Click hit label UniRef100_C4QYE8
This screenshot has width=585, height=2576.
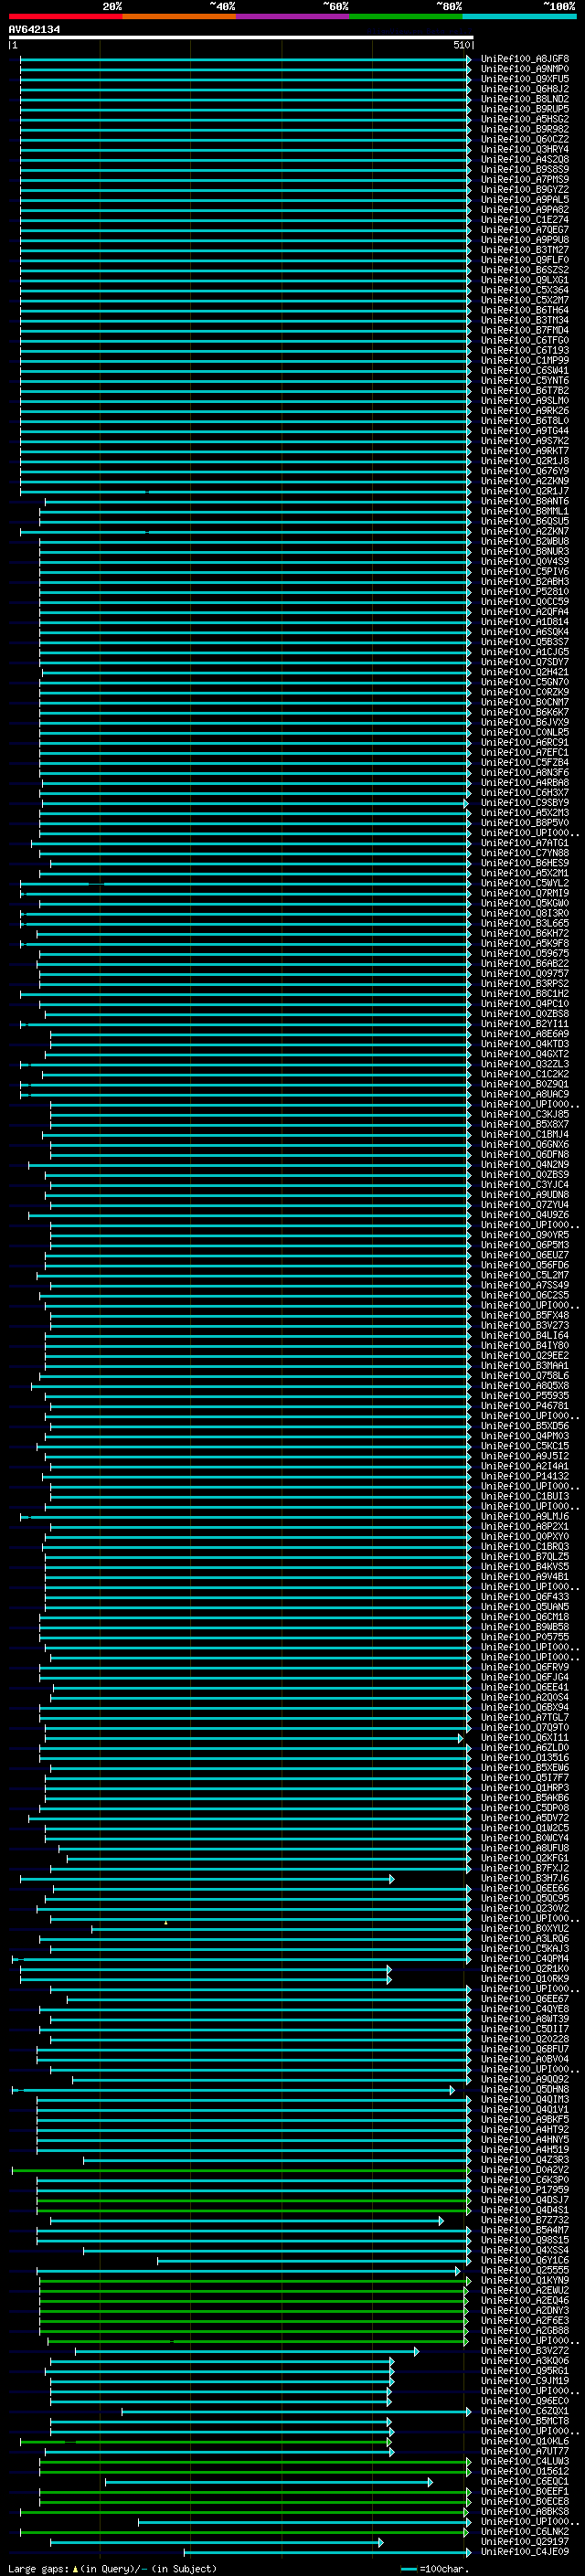(524, 2009)
